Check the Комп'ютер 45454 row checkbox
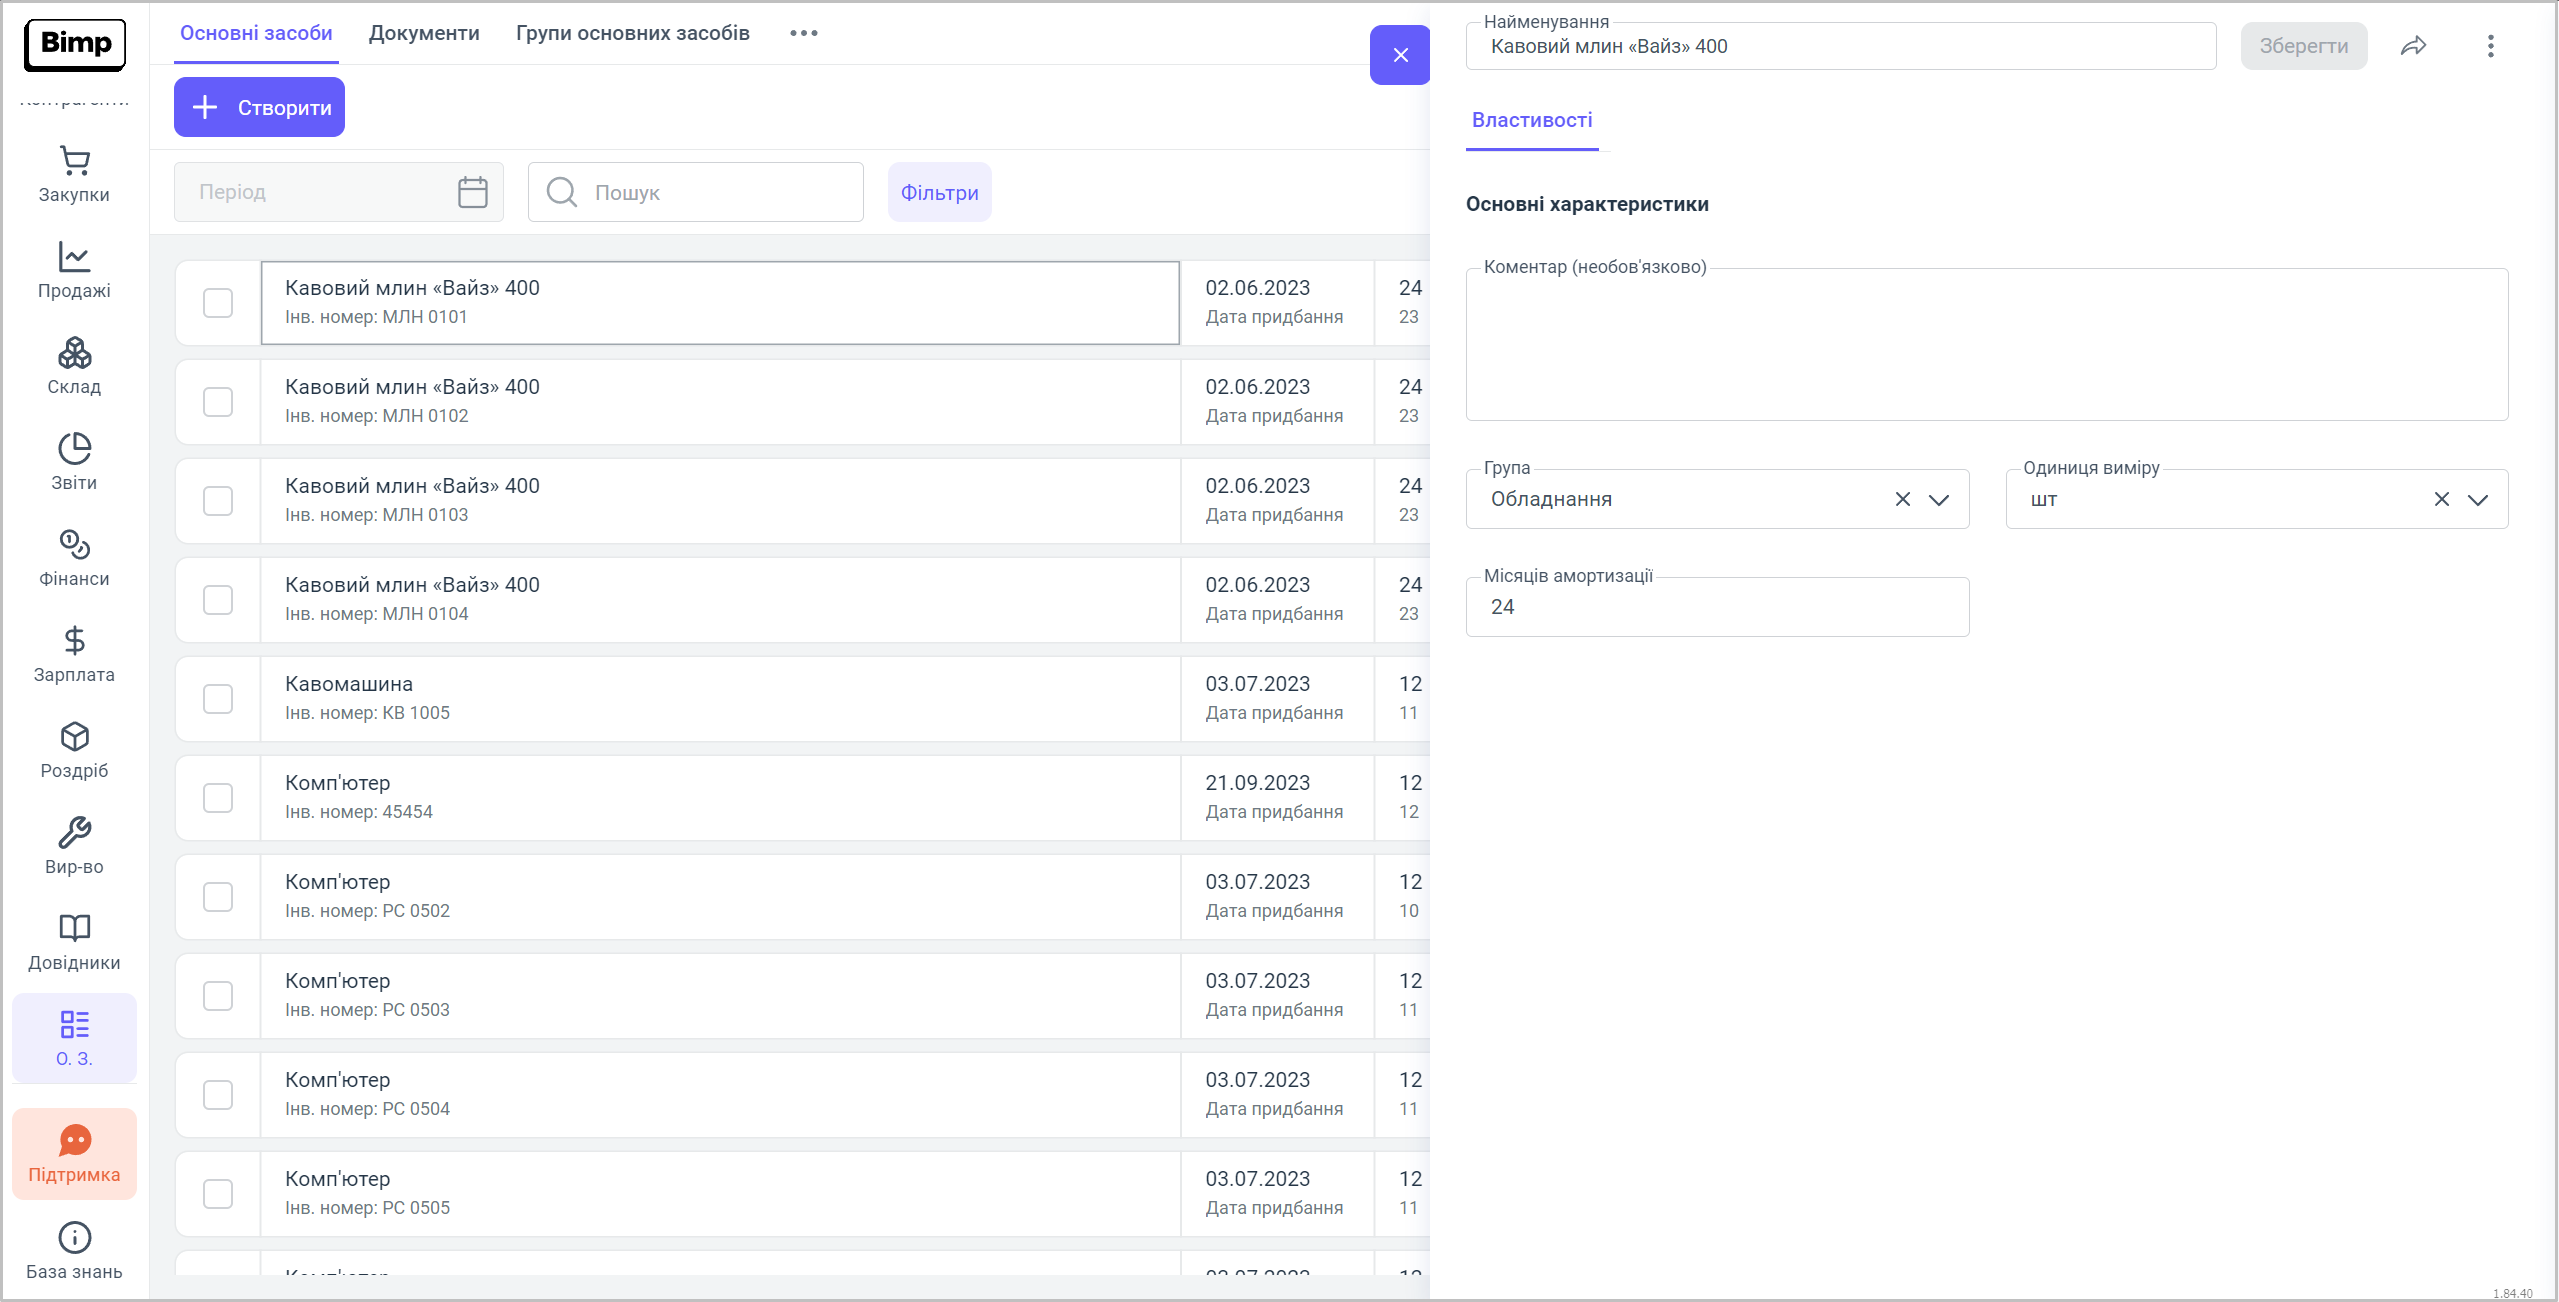Screen dimensions: 2559x1302 pos(218,798)
